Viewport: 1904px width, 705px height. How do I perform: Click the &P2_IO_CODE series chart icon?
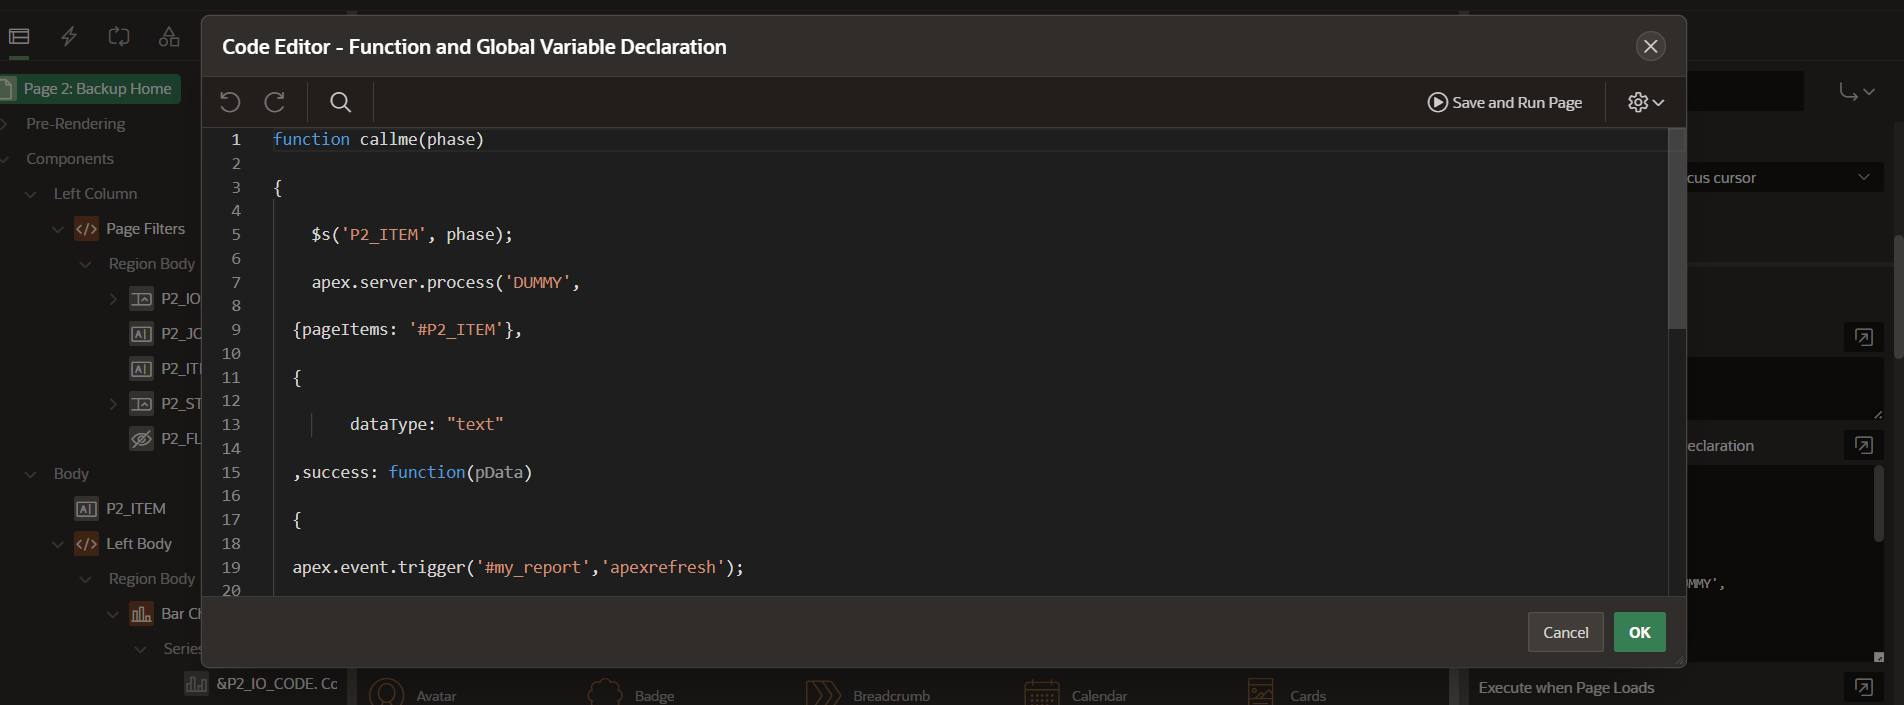pos(197,684)
